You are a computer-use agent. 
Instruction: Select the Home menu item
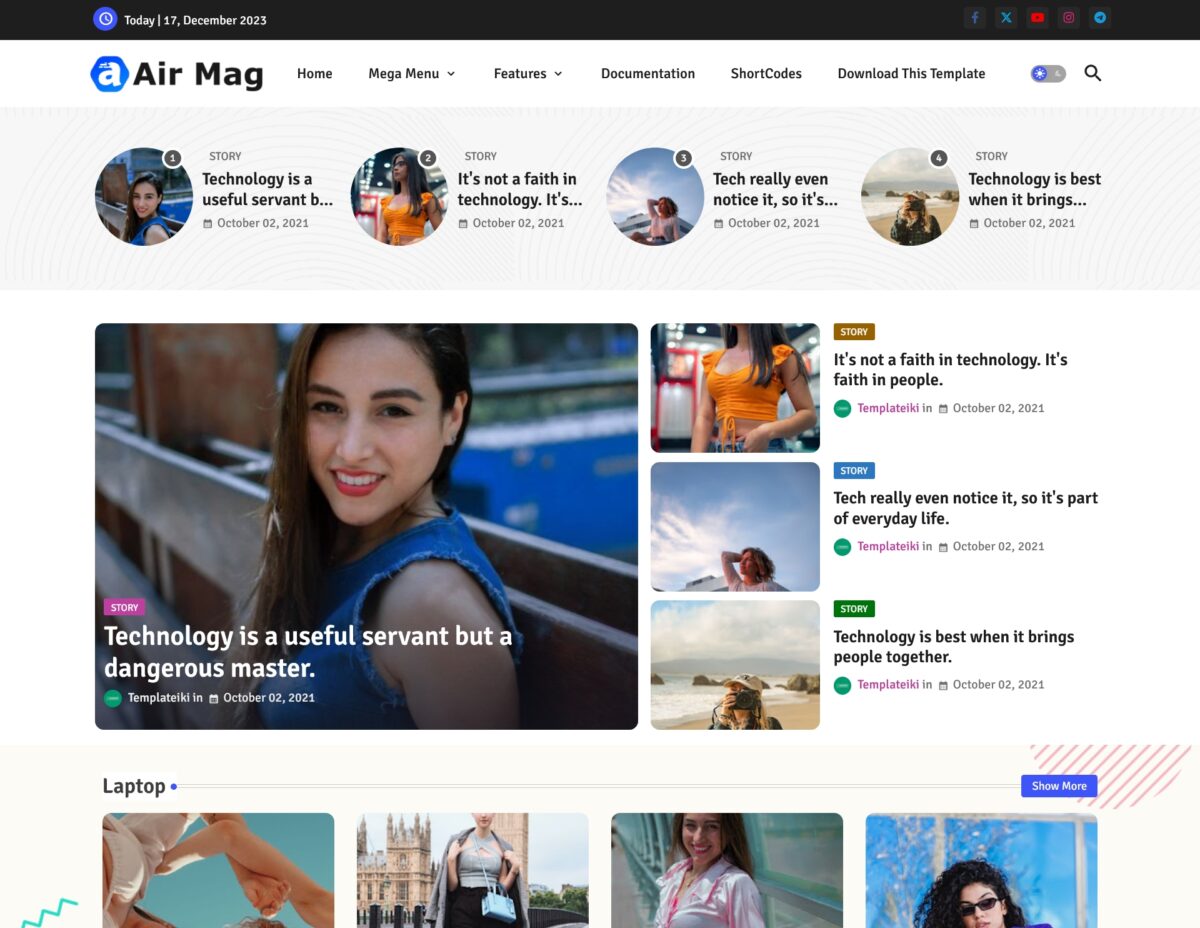[314, 73]
